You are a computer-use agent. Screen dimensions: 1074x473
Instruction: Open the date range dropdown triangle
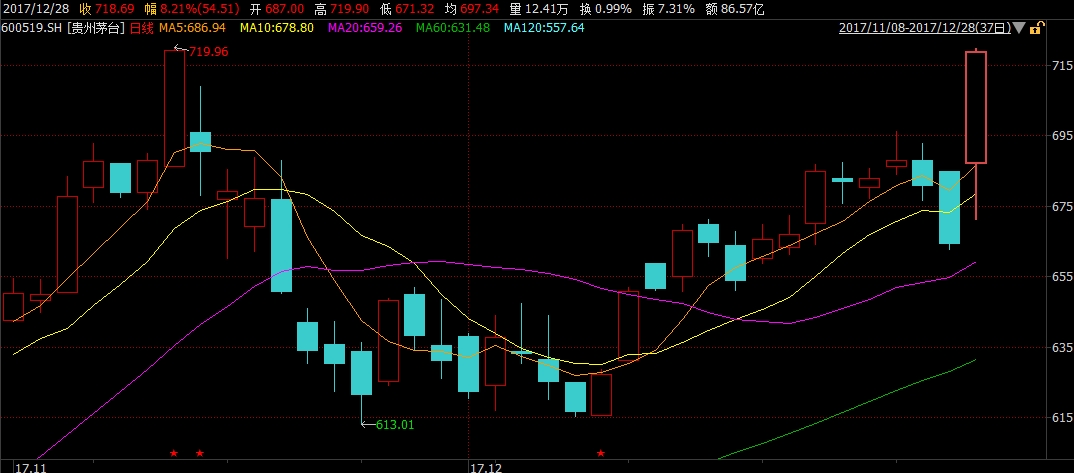(1019, 28)
